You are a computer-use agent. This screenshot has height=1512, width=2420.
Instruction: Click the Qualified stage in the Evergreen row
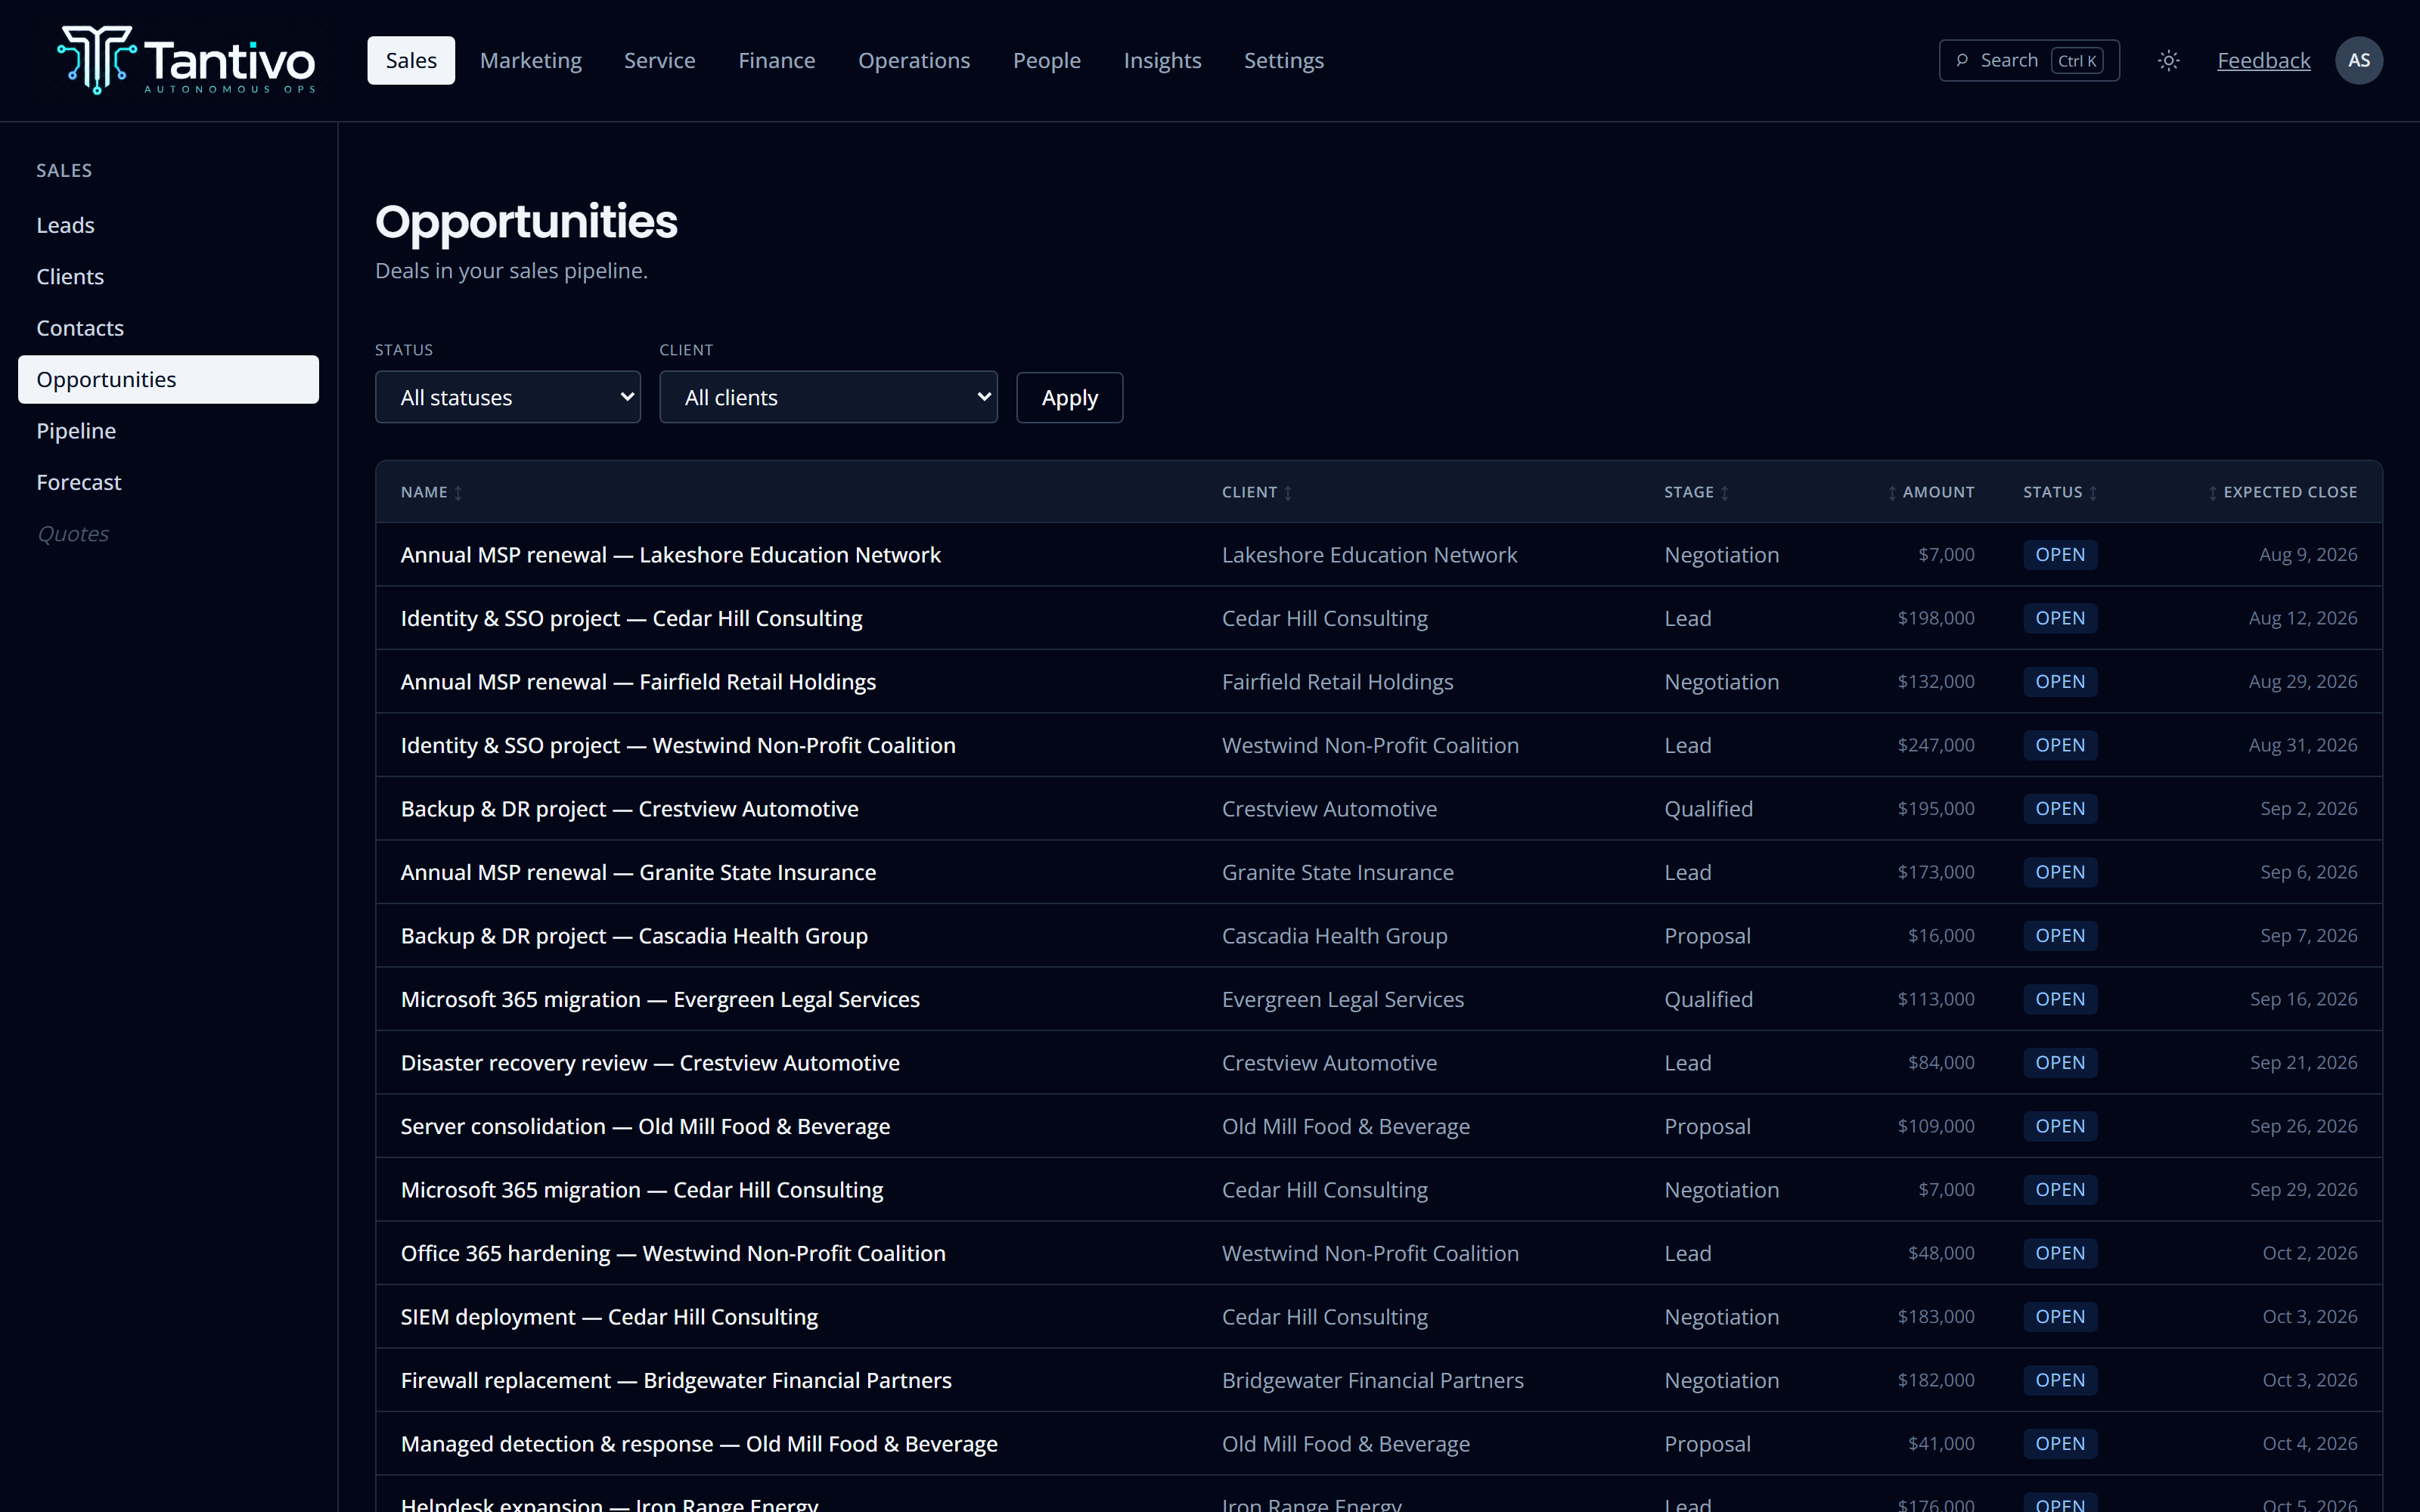point(1708,1000)
